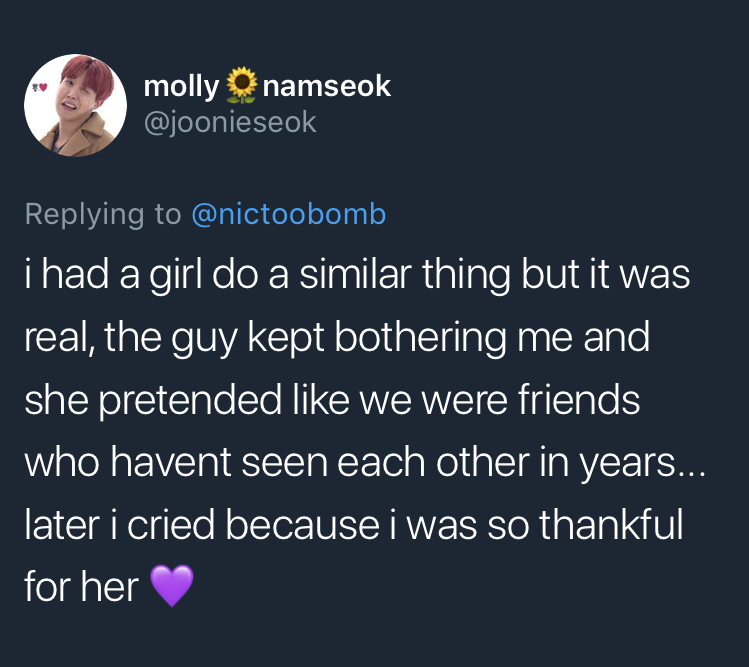Image resolution: width=749 pixels, height=667 pixels.
Task: Click the sunflower emoji in the display name
Action: (x=241, y=87)
